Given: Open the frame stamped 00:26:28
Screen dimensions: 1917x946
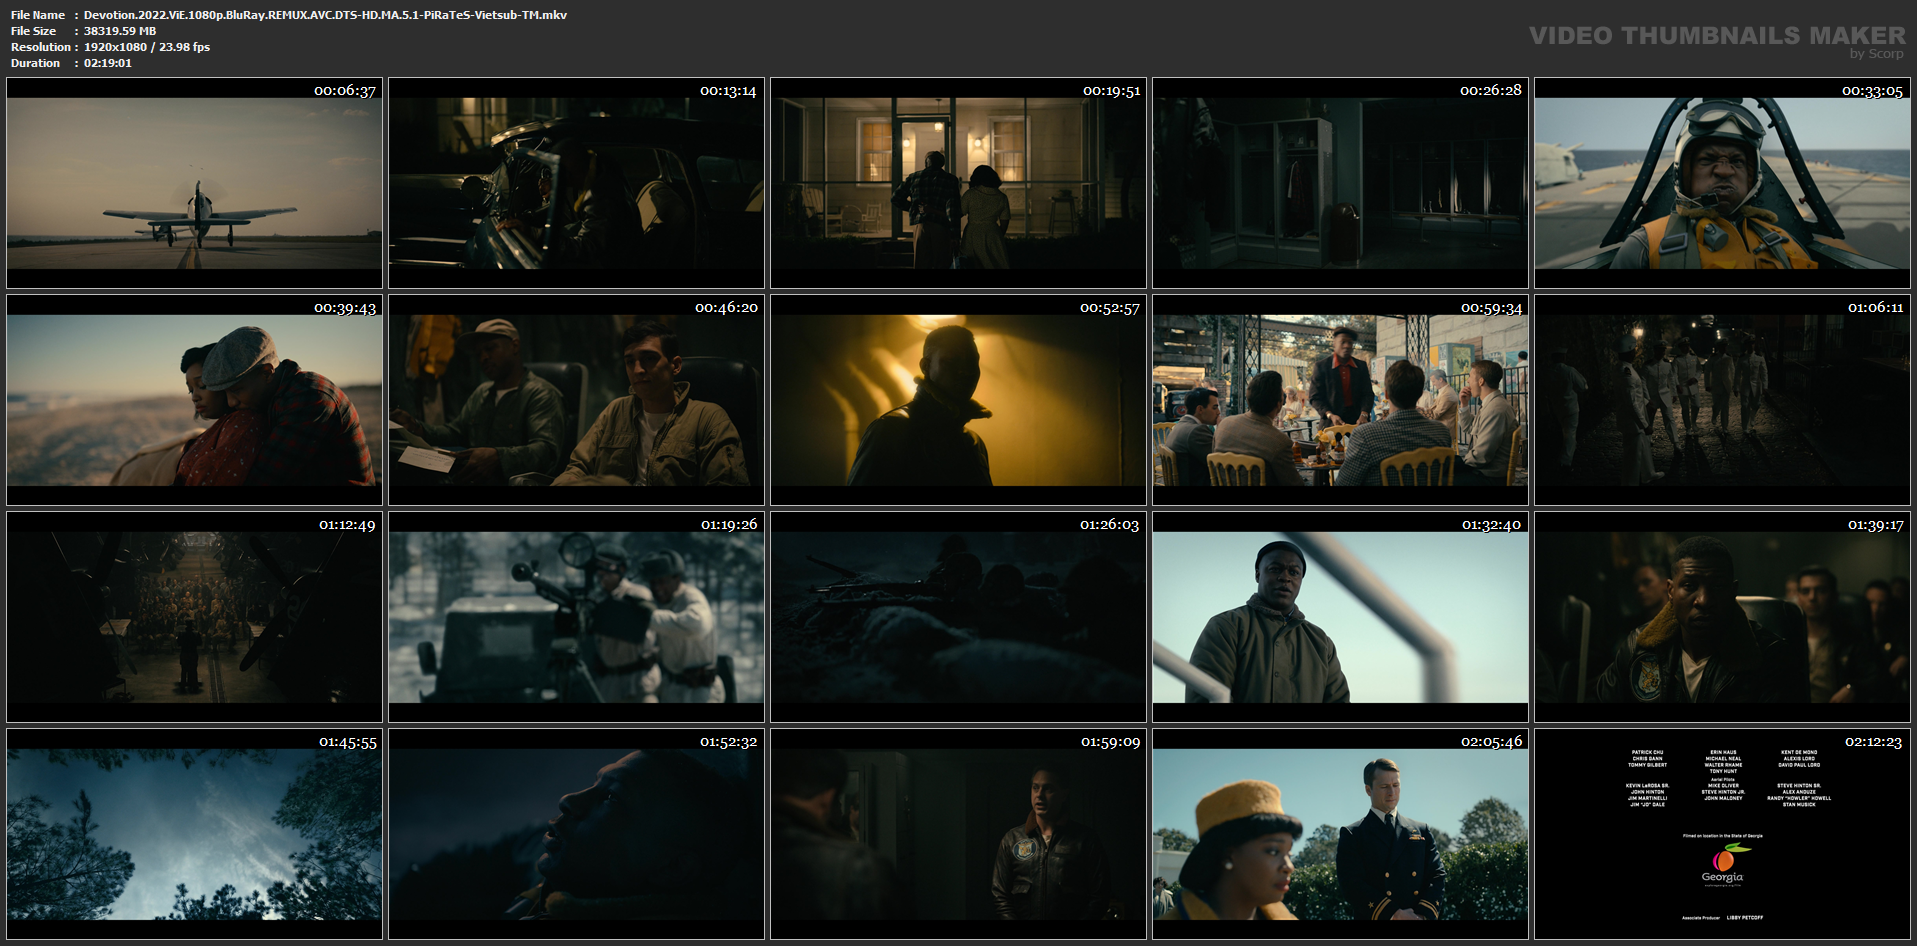Looking at the screenshot, I should pyautogui.click(x=1340, y=183).
